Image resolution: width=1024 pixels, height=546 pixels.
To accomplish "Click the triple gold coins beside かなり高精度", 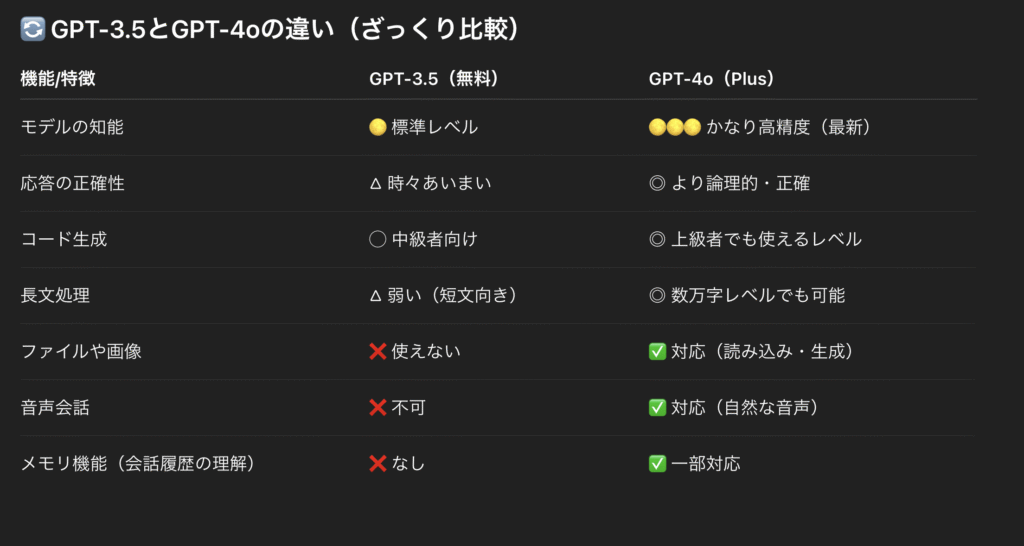I will (x=675, y=127).
